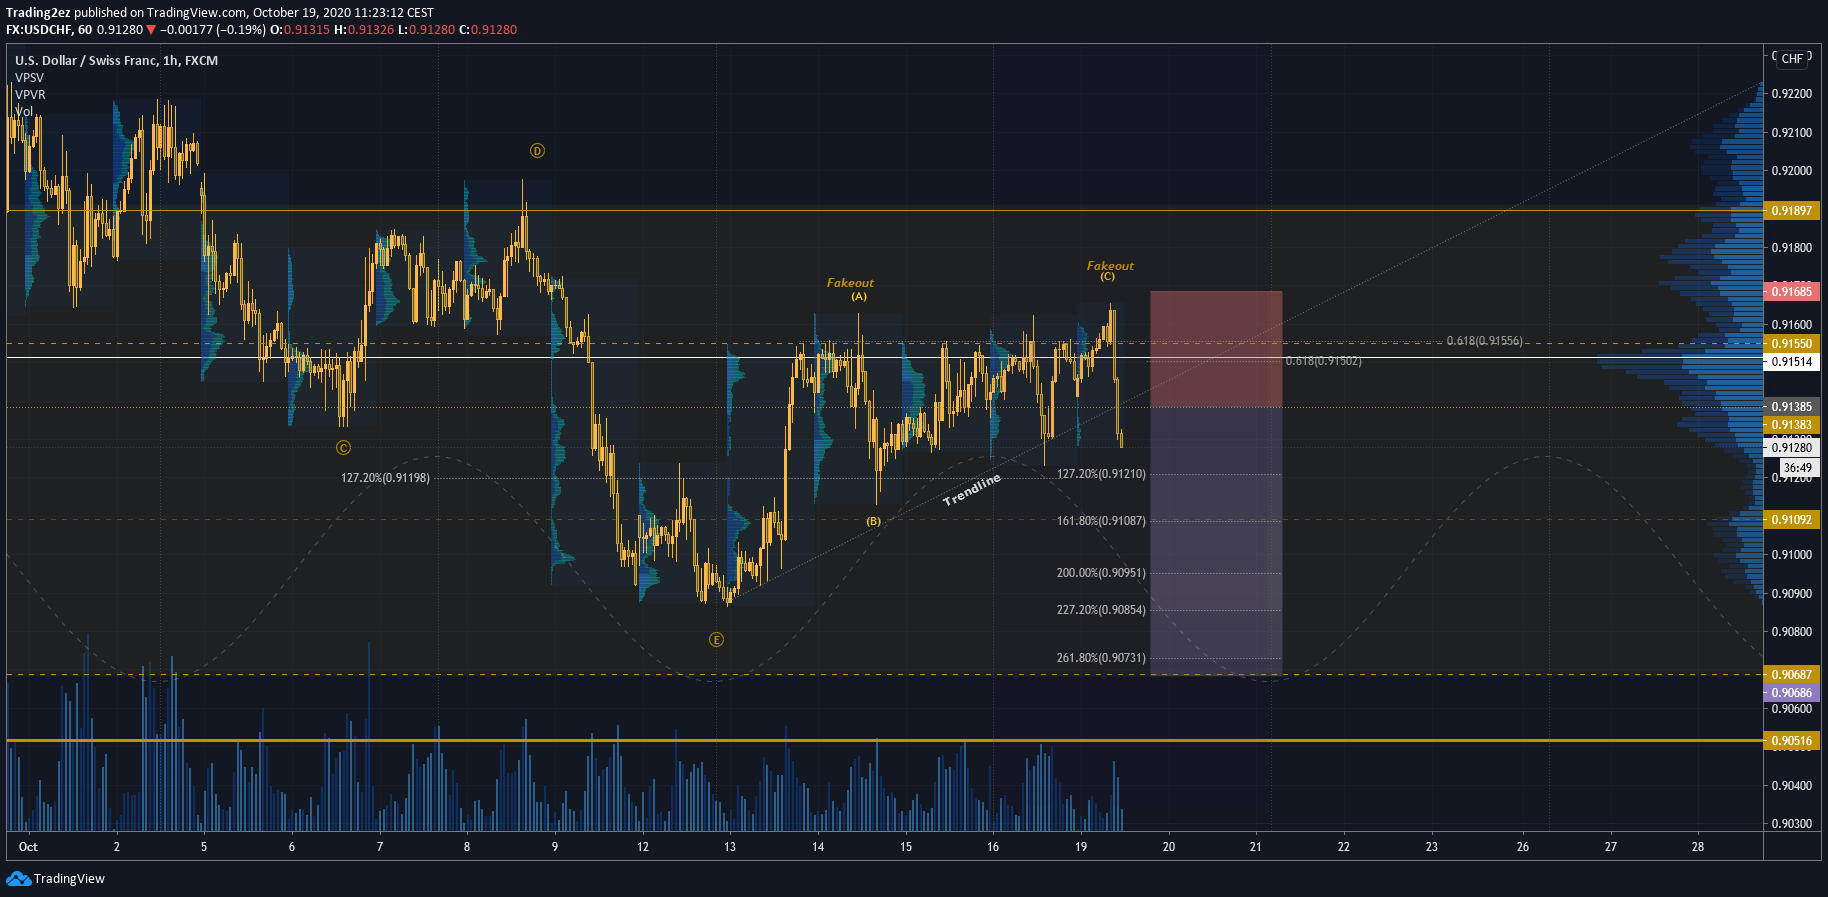The width and height of the screenshot is (1828, 897).
Task: Click the 0.91385 gray price tag
Action: [1791, 407]
